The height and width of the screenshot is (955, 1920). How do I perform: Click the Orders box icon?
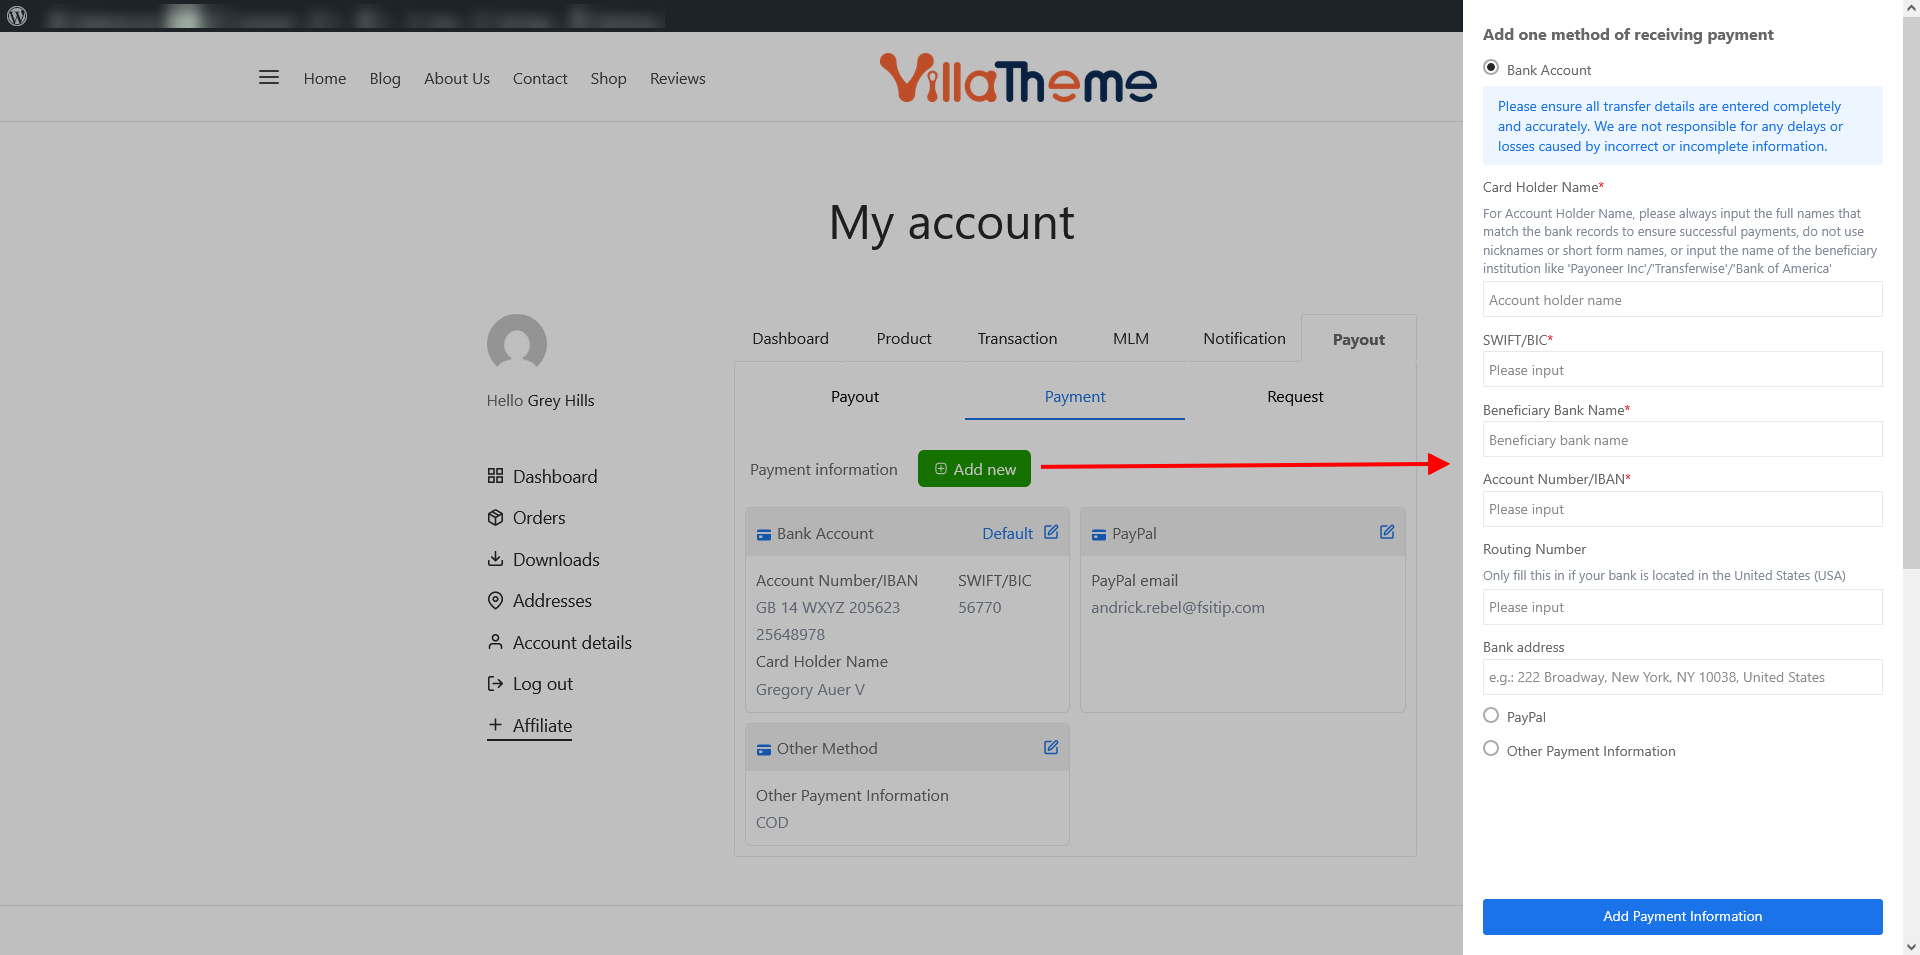(495, 517)
